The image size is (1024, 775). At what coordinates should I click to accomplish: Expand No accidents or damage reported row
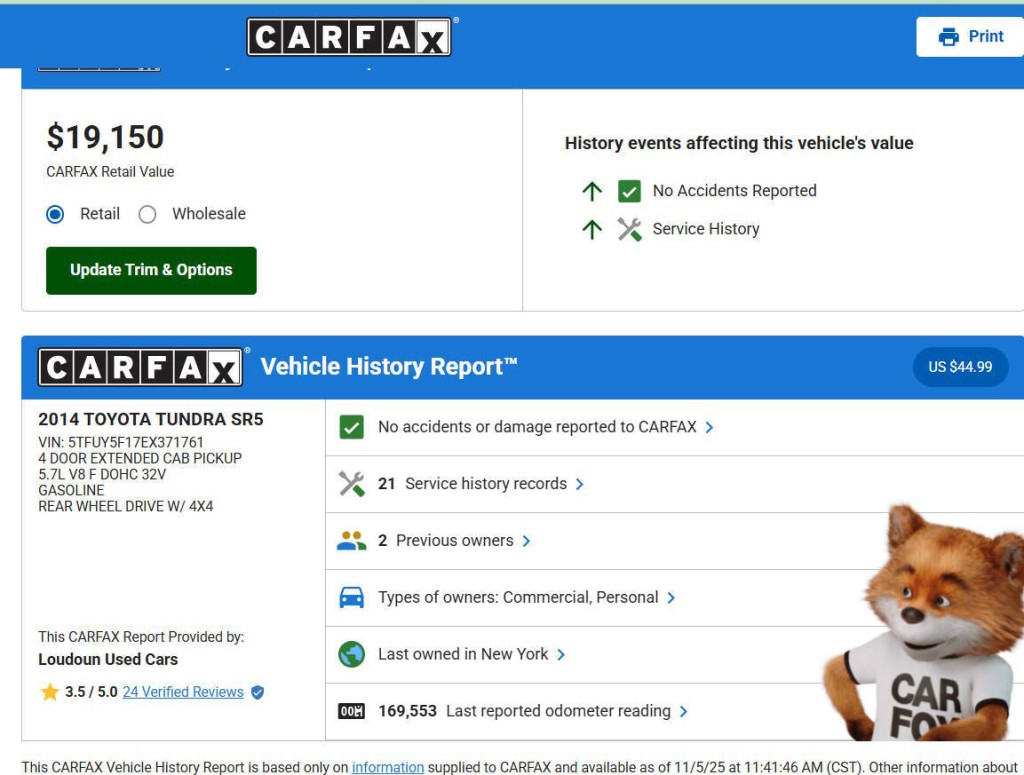(x=545, y=427)
